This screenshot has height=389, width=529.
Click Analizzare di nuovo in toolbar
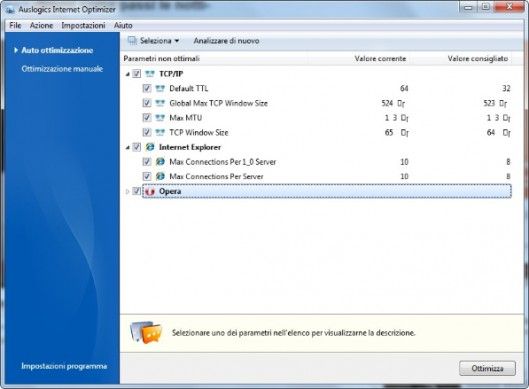tap(226, 41)
